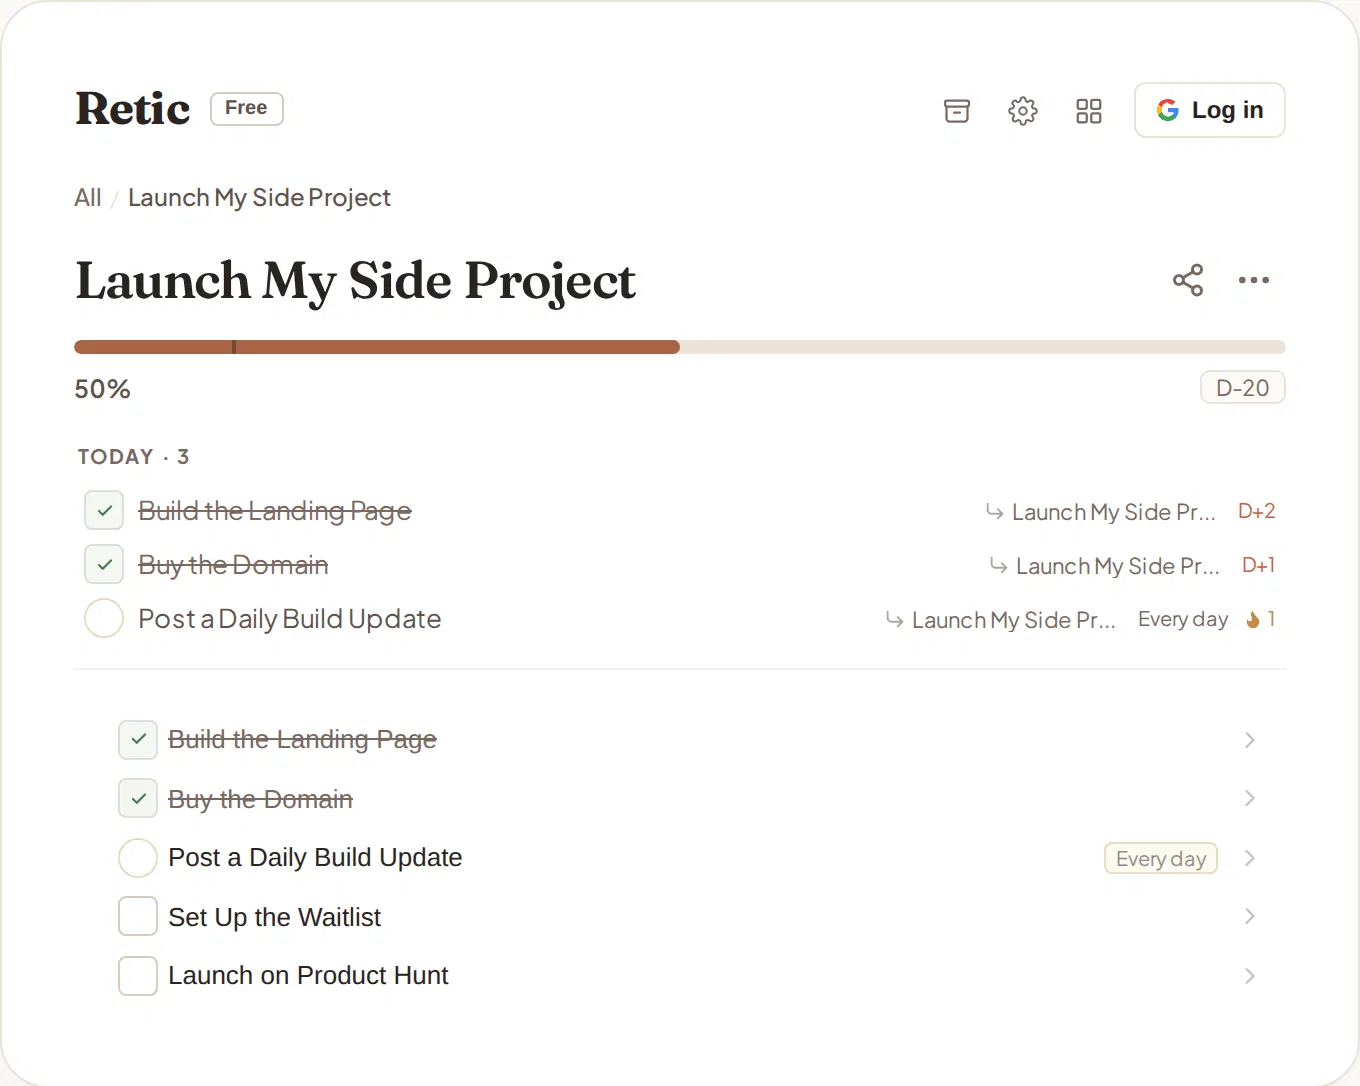Go to All in breadcrumb
Viewport: 1360px width, 1086px height.
88,198
